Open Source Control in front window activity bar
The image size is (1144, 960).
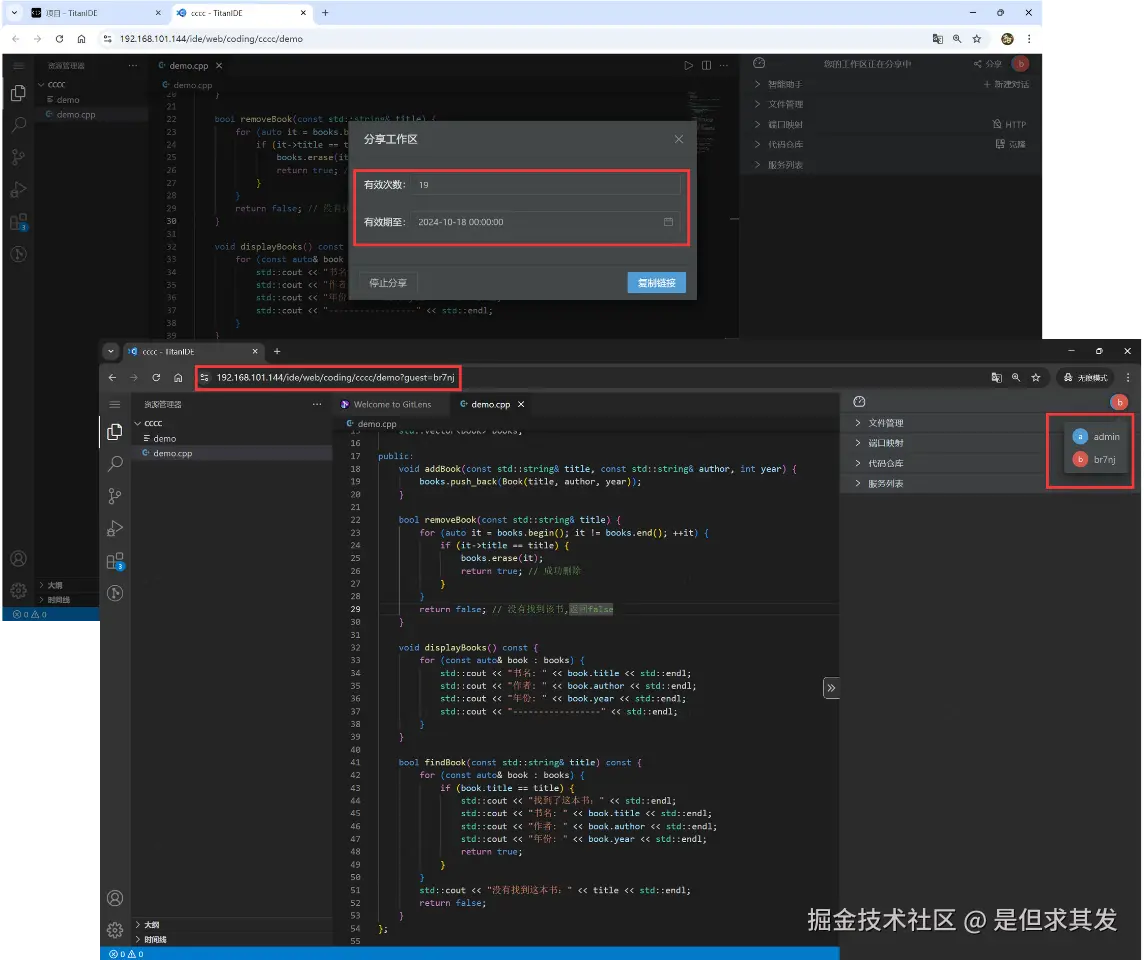coord(115,496)
